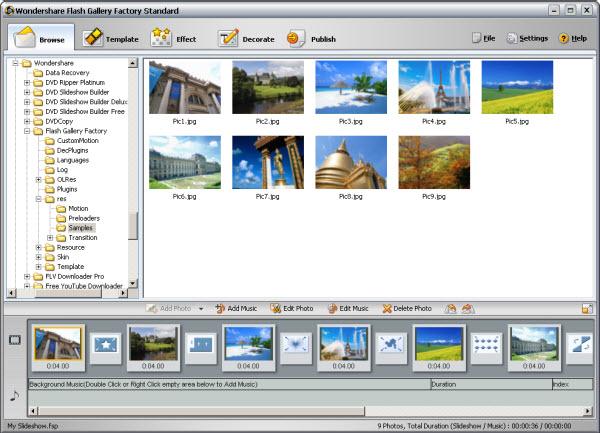
Task: Click the music note icon
Action: click(15, 396)
